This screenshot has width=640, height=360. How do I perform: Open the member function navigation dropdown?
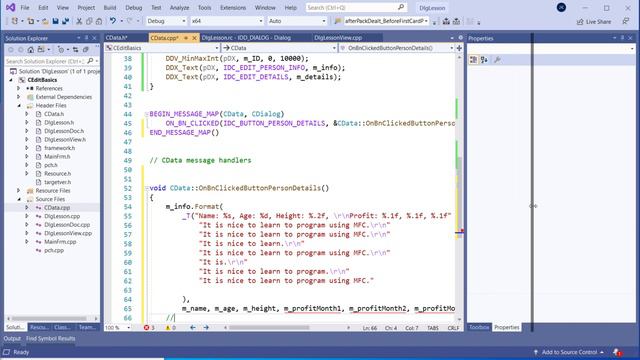[x=397, y=48]
